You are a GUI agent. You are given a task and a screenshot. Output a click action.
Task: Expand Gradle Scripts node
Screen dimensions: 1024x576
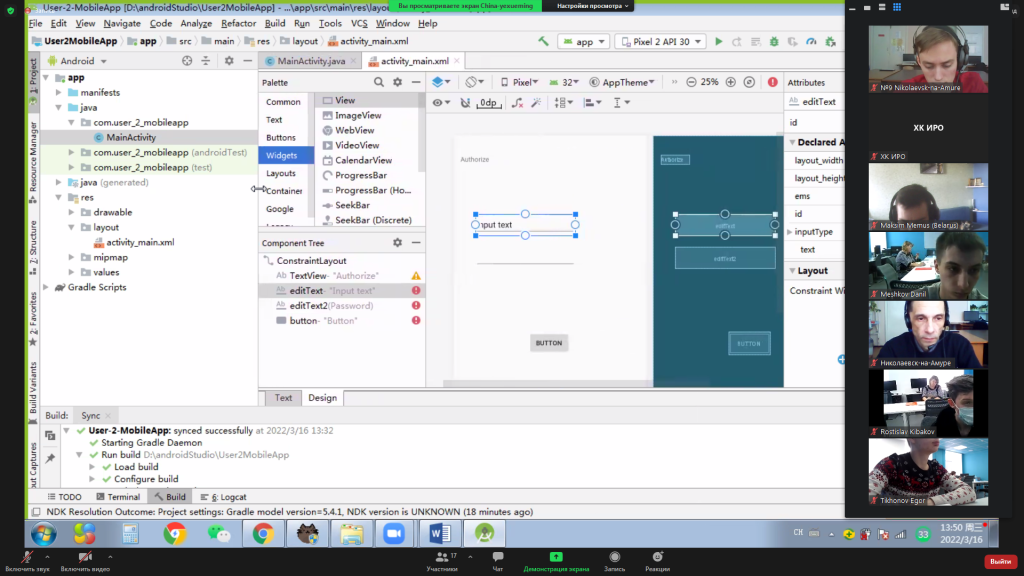click(x=46, y=287)
